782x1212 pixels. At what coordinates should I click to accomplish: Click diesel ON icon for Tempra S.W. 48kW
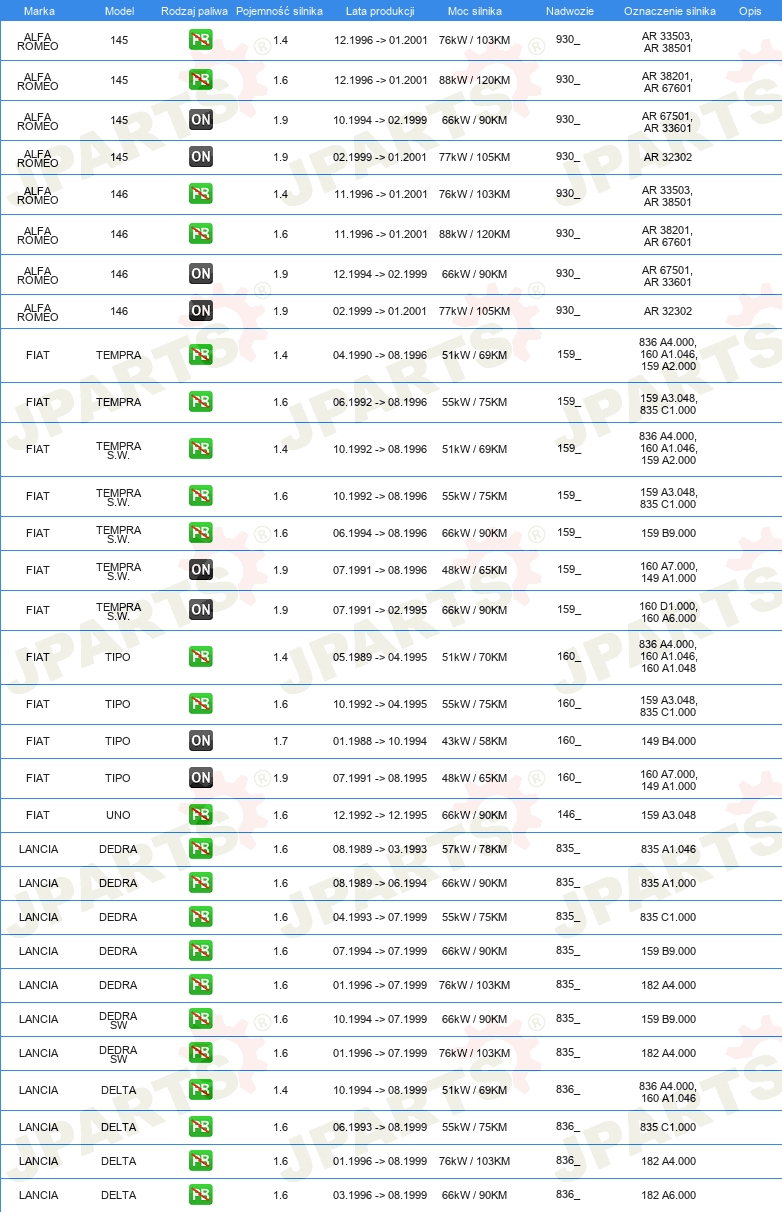pyautogui.click(x=201, y=570)
